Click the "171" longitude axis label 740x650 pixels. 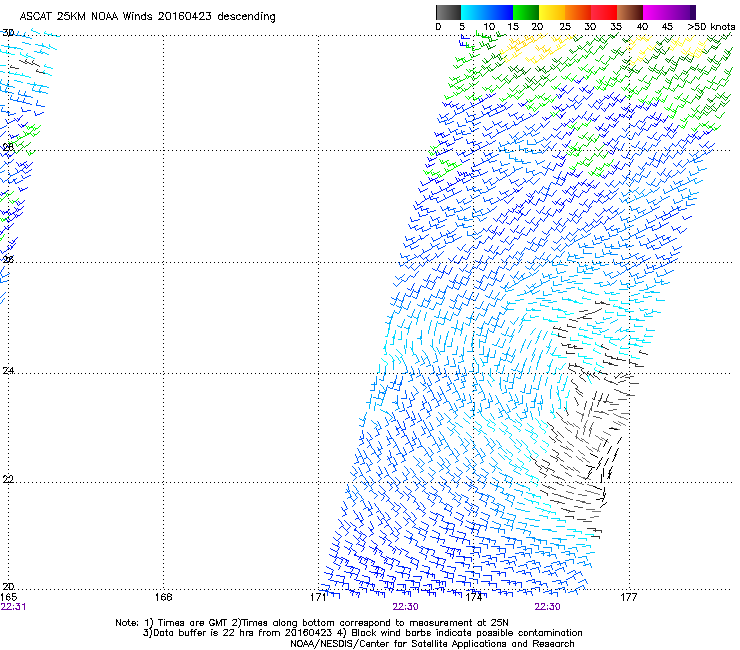click(x=318, y=598)
